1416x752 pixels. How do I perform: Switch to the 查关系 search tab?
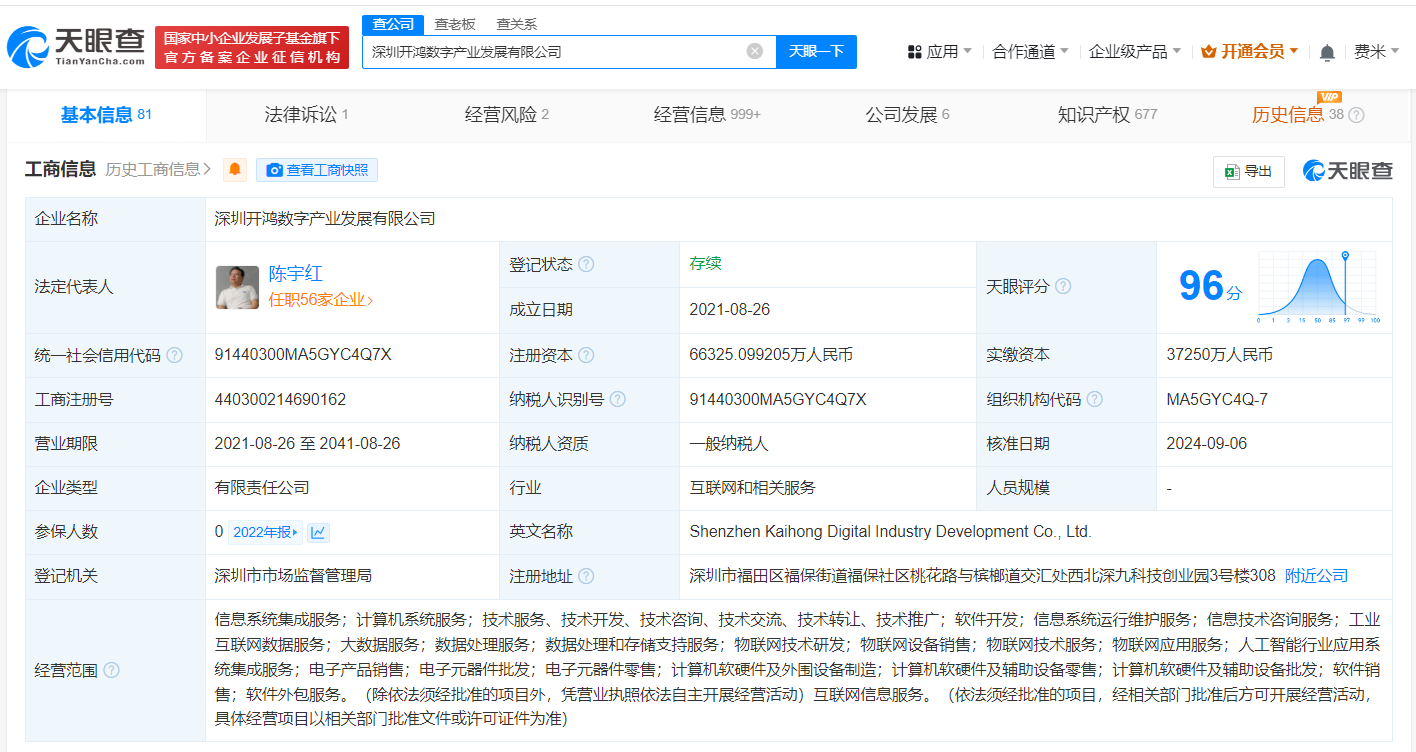click(x=517, y=24)
